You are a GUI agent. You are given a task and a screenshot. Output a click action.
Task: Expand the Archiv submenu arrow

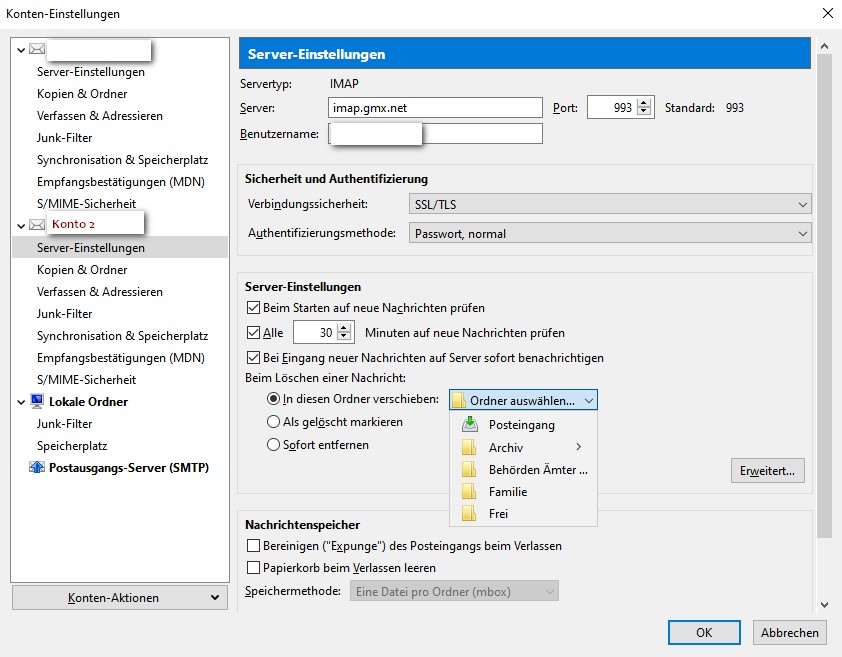[x=578, y=448]
